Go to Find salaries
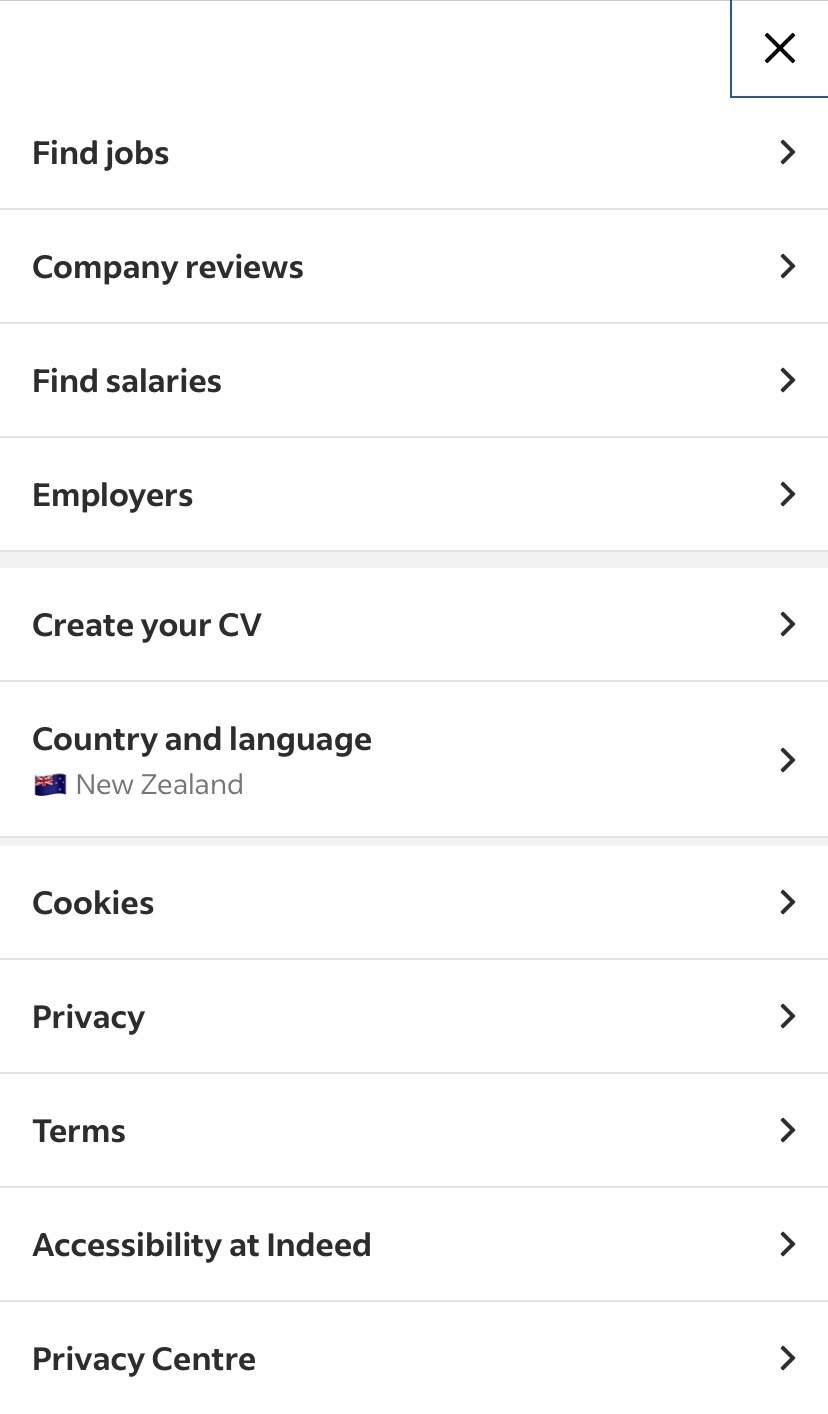This screenshot has height=1414, width=828. pyautogui.click(x=127, y=381)
